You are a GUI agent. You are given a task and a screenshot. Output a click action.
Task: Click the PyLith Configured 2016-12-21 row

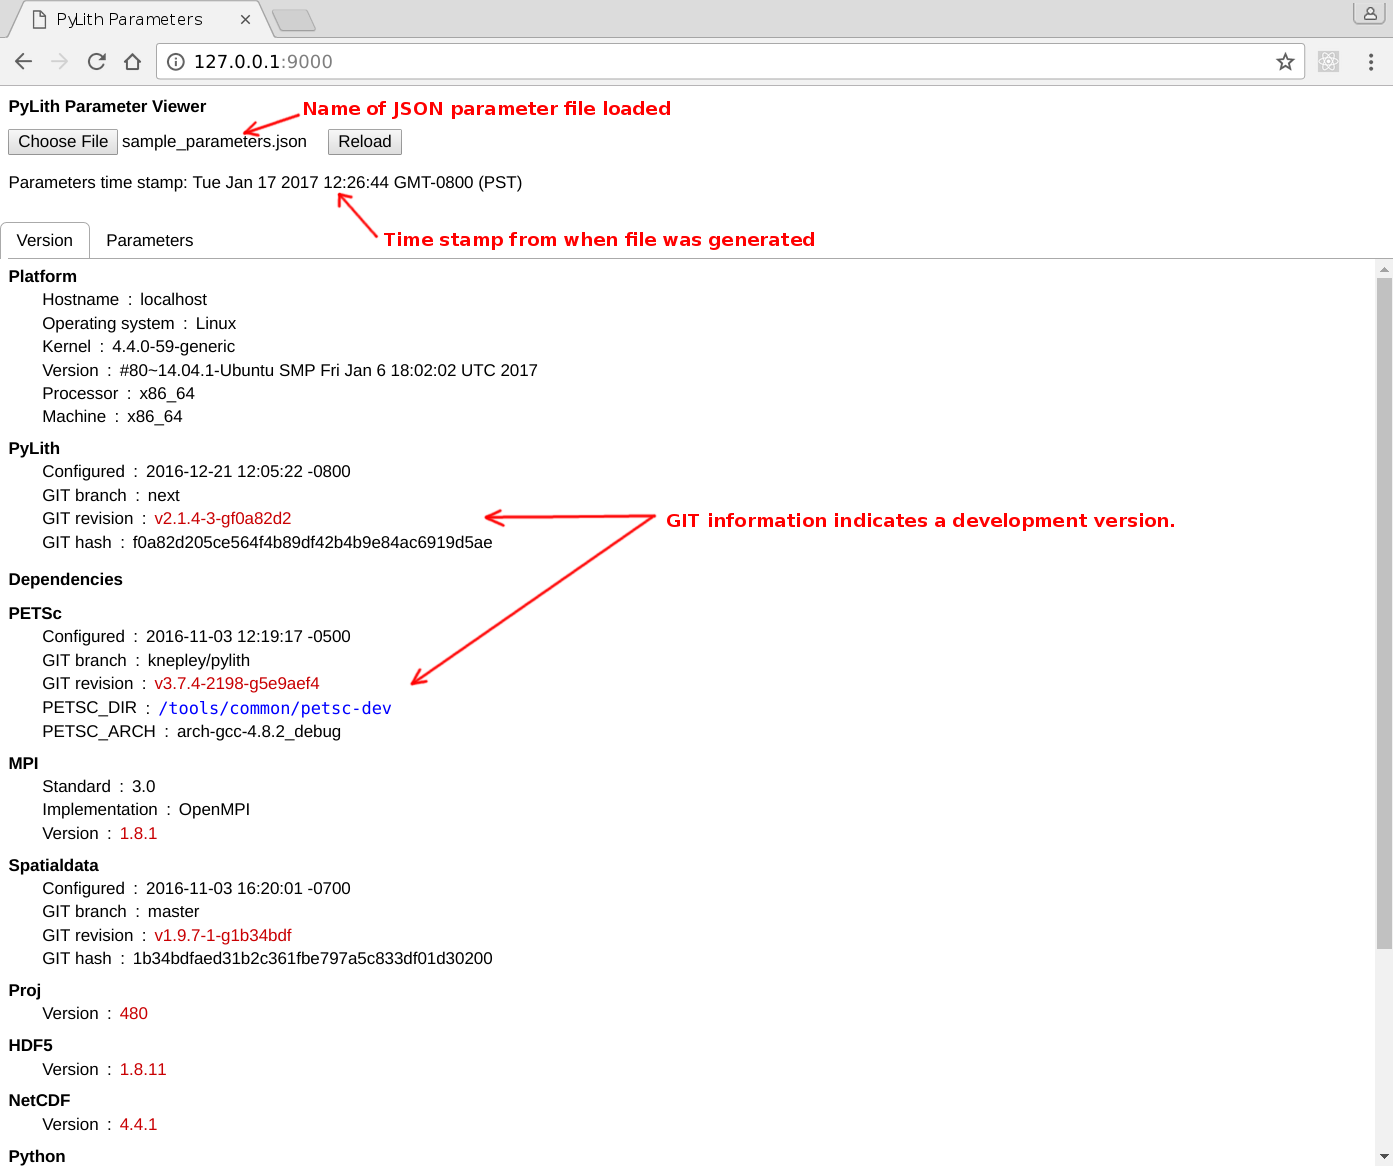pyautogui.click(x=196, y=471)
